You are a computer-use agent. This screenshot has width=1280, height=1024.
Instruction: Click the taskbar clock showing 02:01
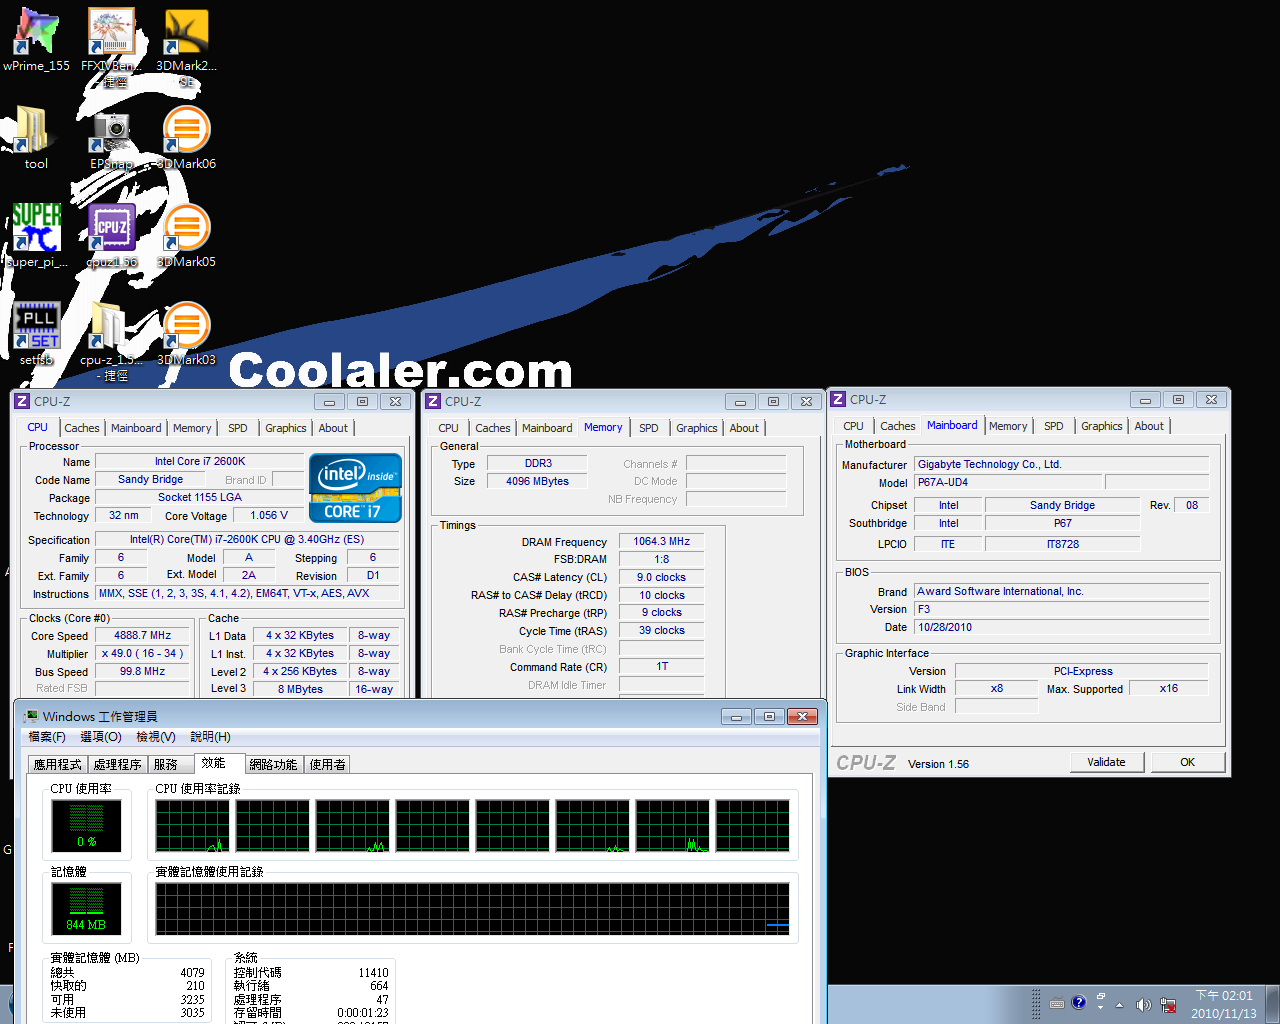click(x=1224, y=1004)
